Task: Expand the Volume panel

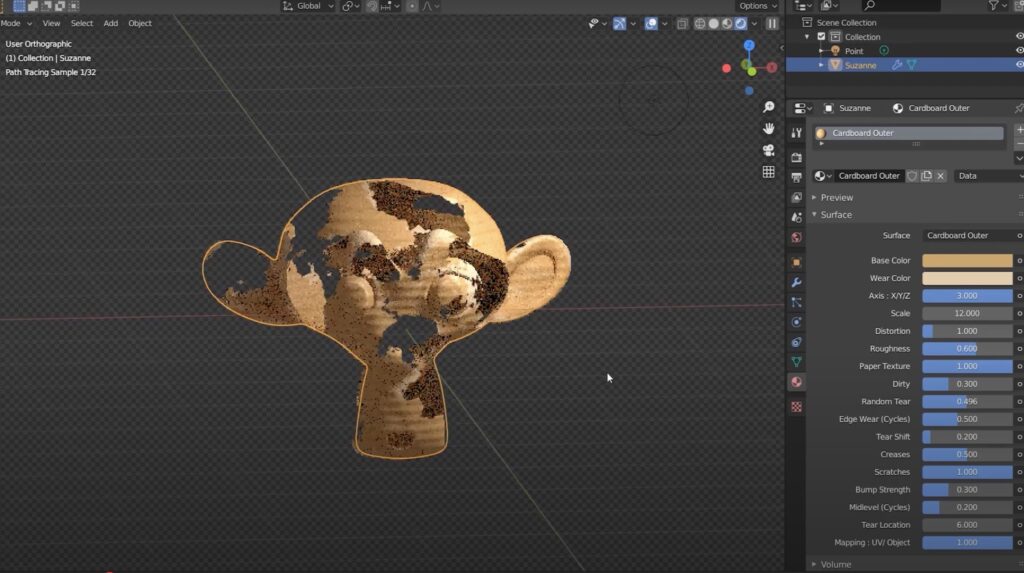Action: pyautogui.click(x=835, y=565)
